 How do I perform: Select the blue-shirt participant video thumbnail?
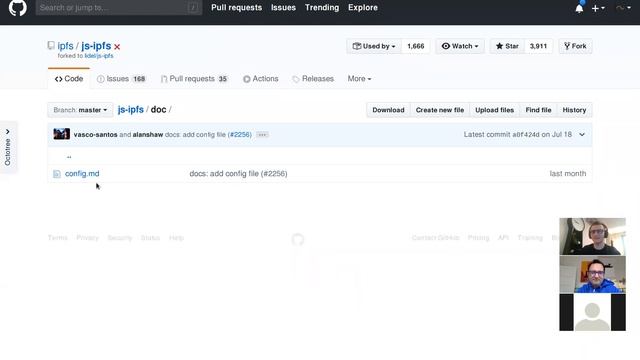[592, 274]
